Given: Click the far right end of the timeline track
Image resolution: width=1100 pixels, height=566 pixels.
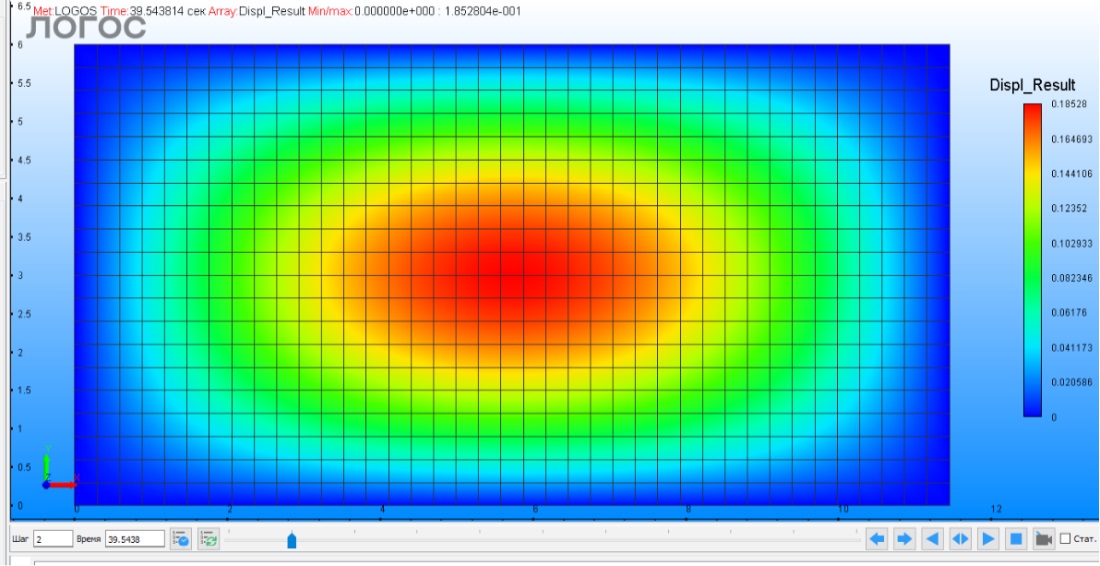Looking at the screenshot, I should [x=857, y=540].
